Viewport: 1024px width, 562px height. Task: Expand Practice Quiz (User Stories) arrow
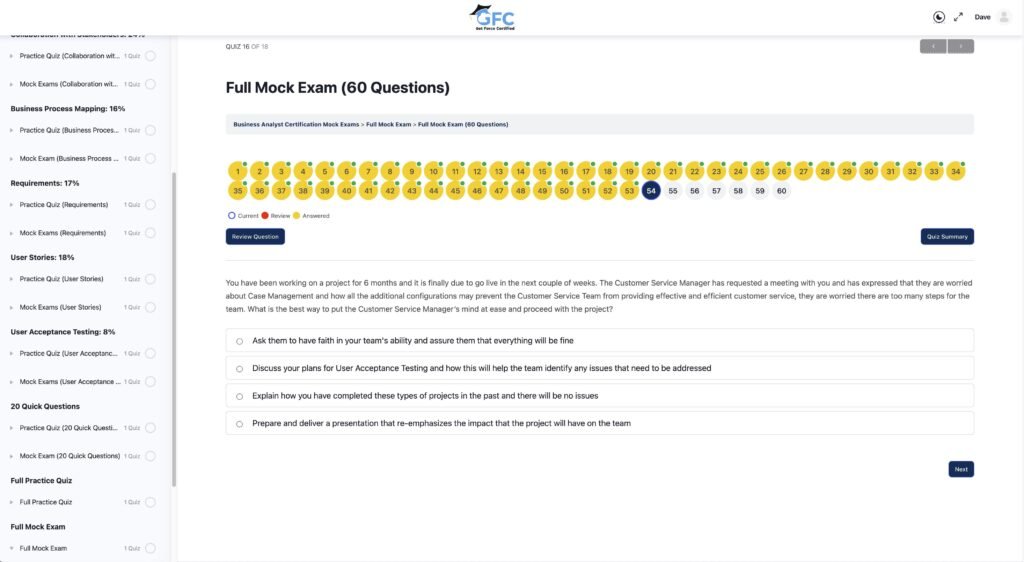[x=12, y=279]
